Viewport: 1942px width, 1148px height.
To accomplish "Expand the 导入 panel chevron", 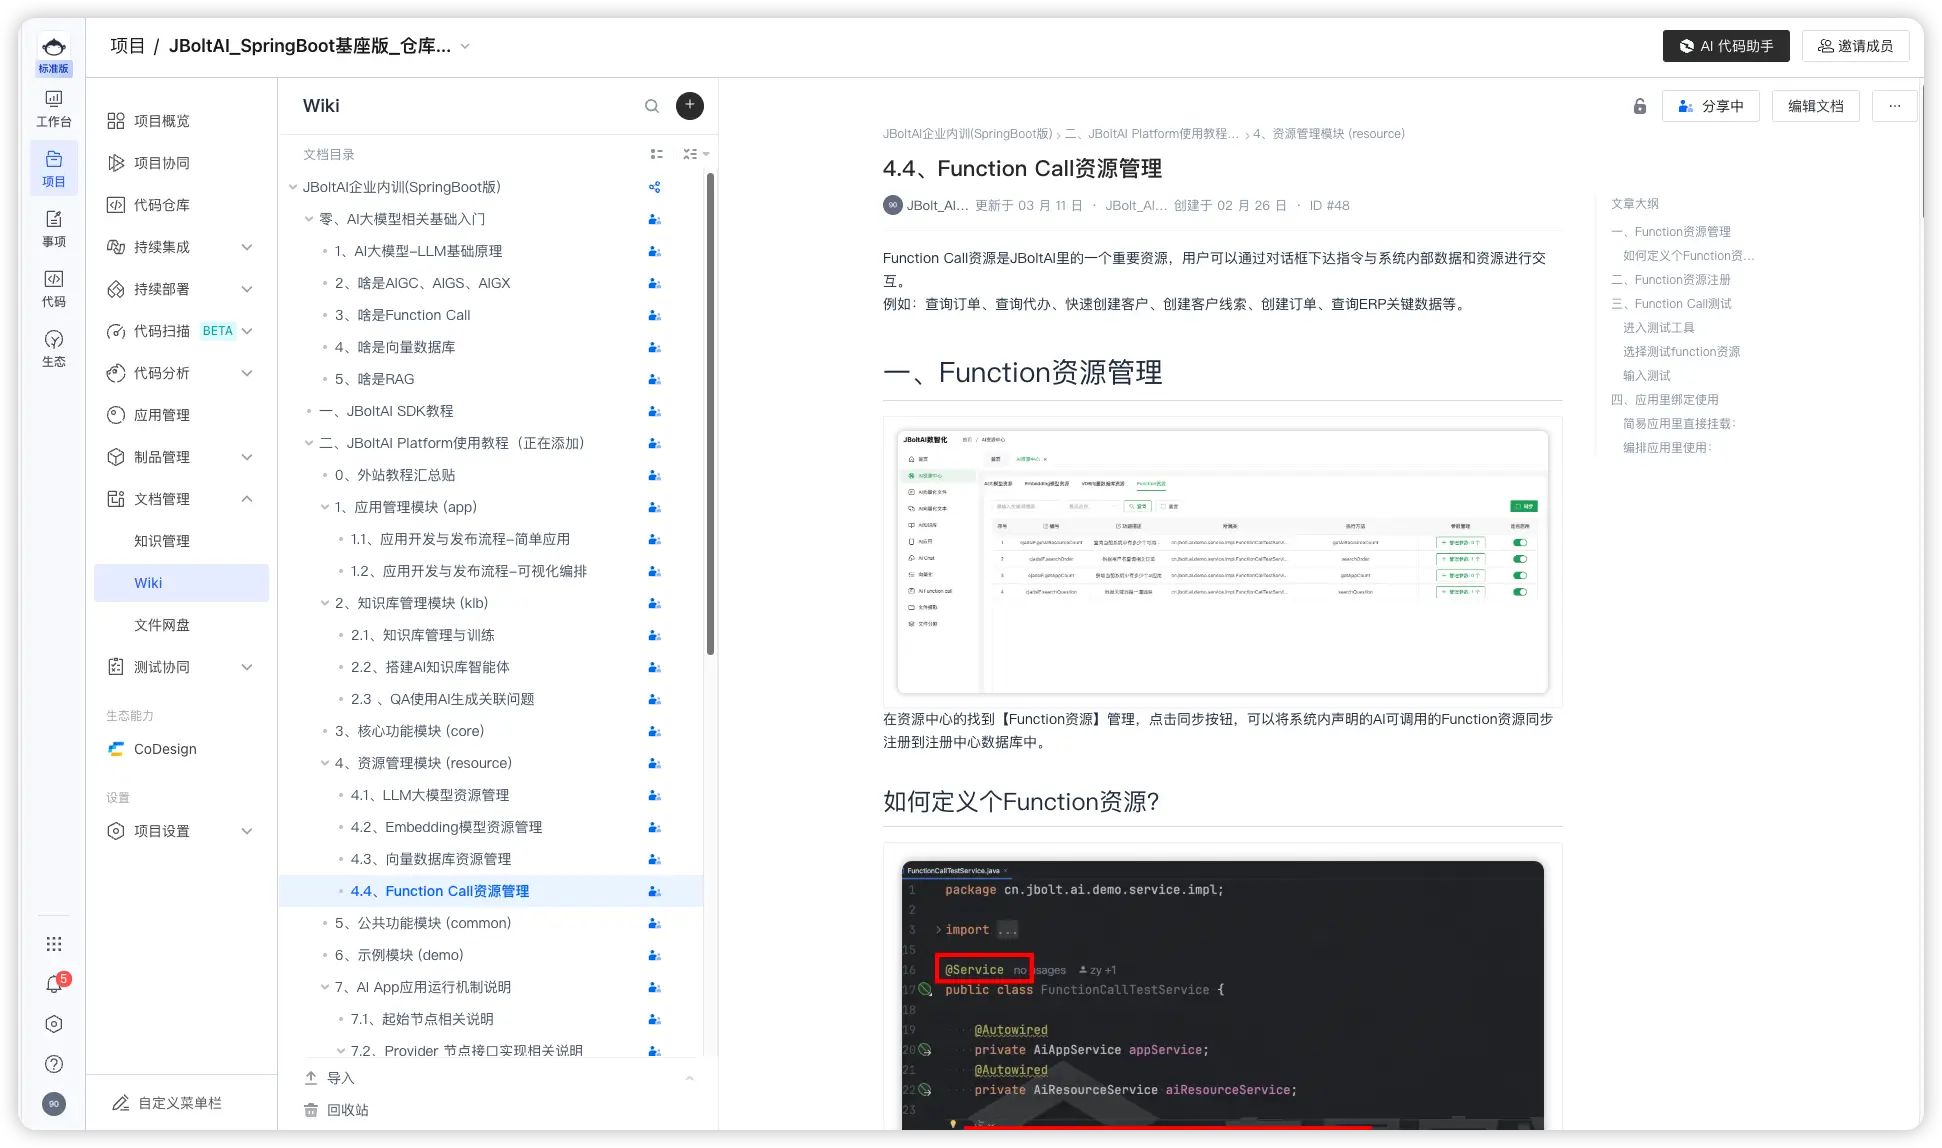I will click(689, 1078).
